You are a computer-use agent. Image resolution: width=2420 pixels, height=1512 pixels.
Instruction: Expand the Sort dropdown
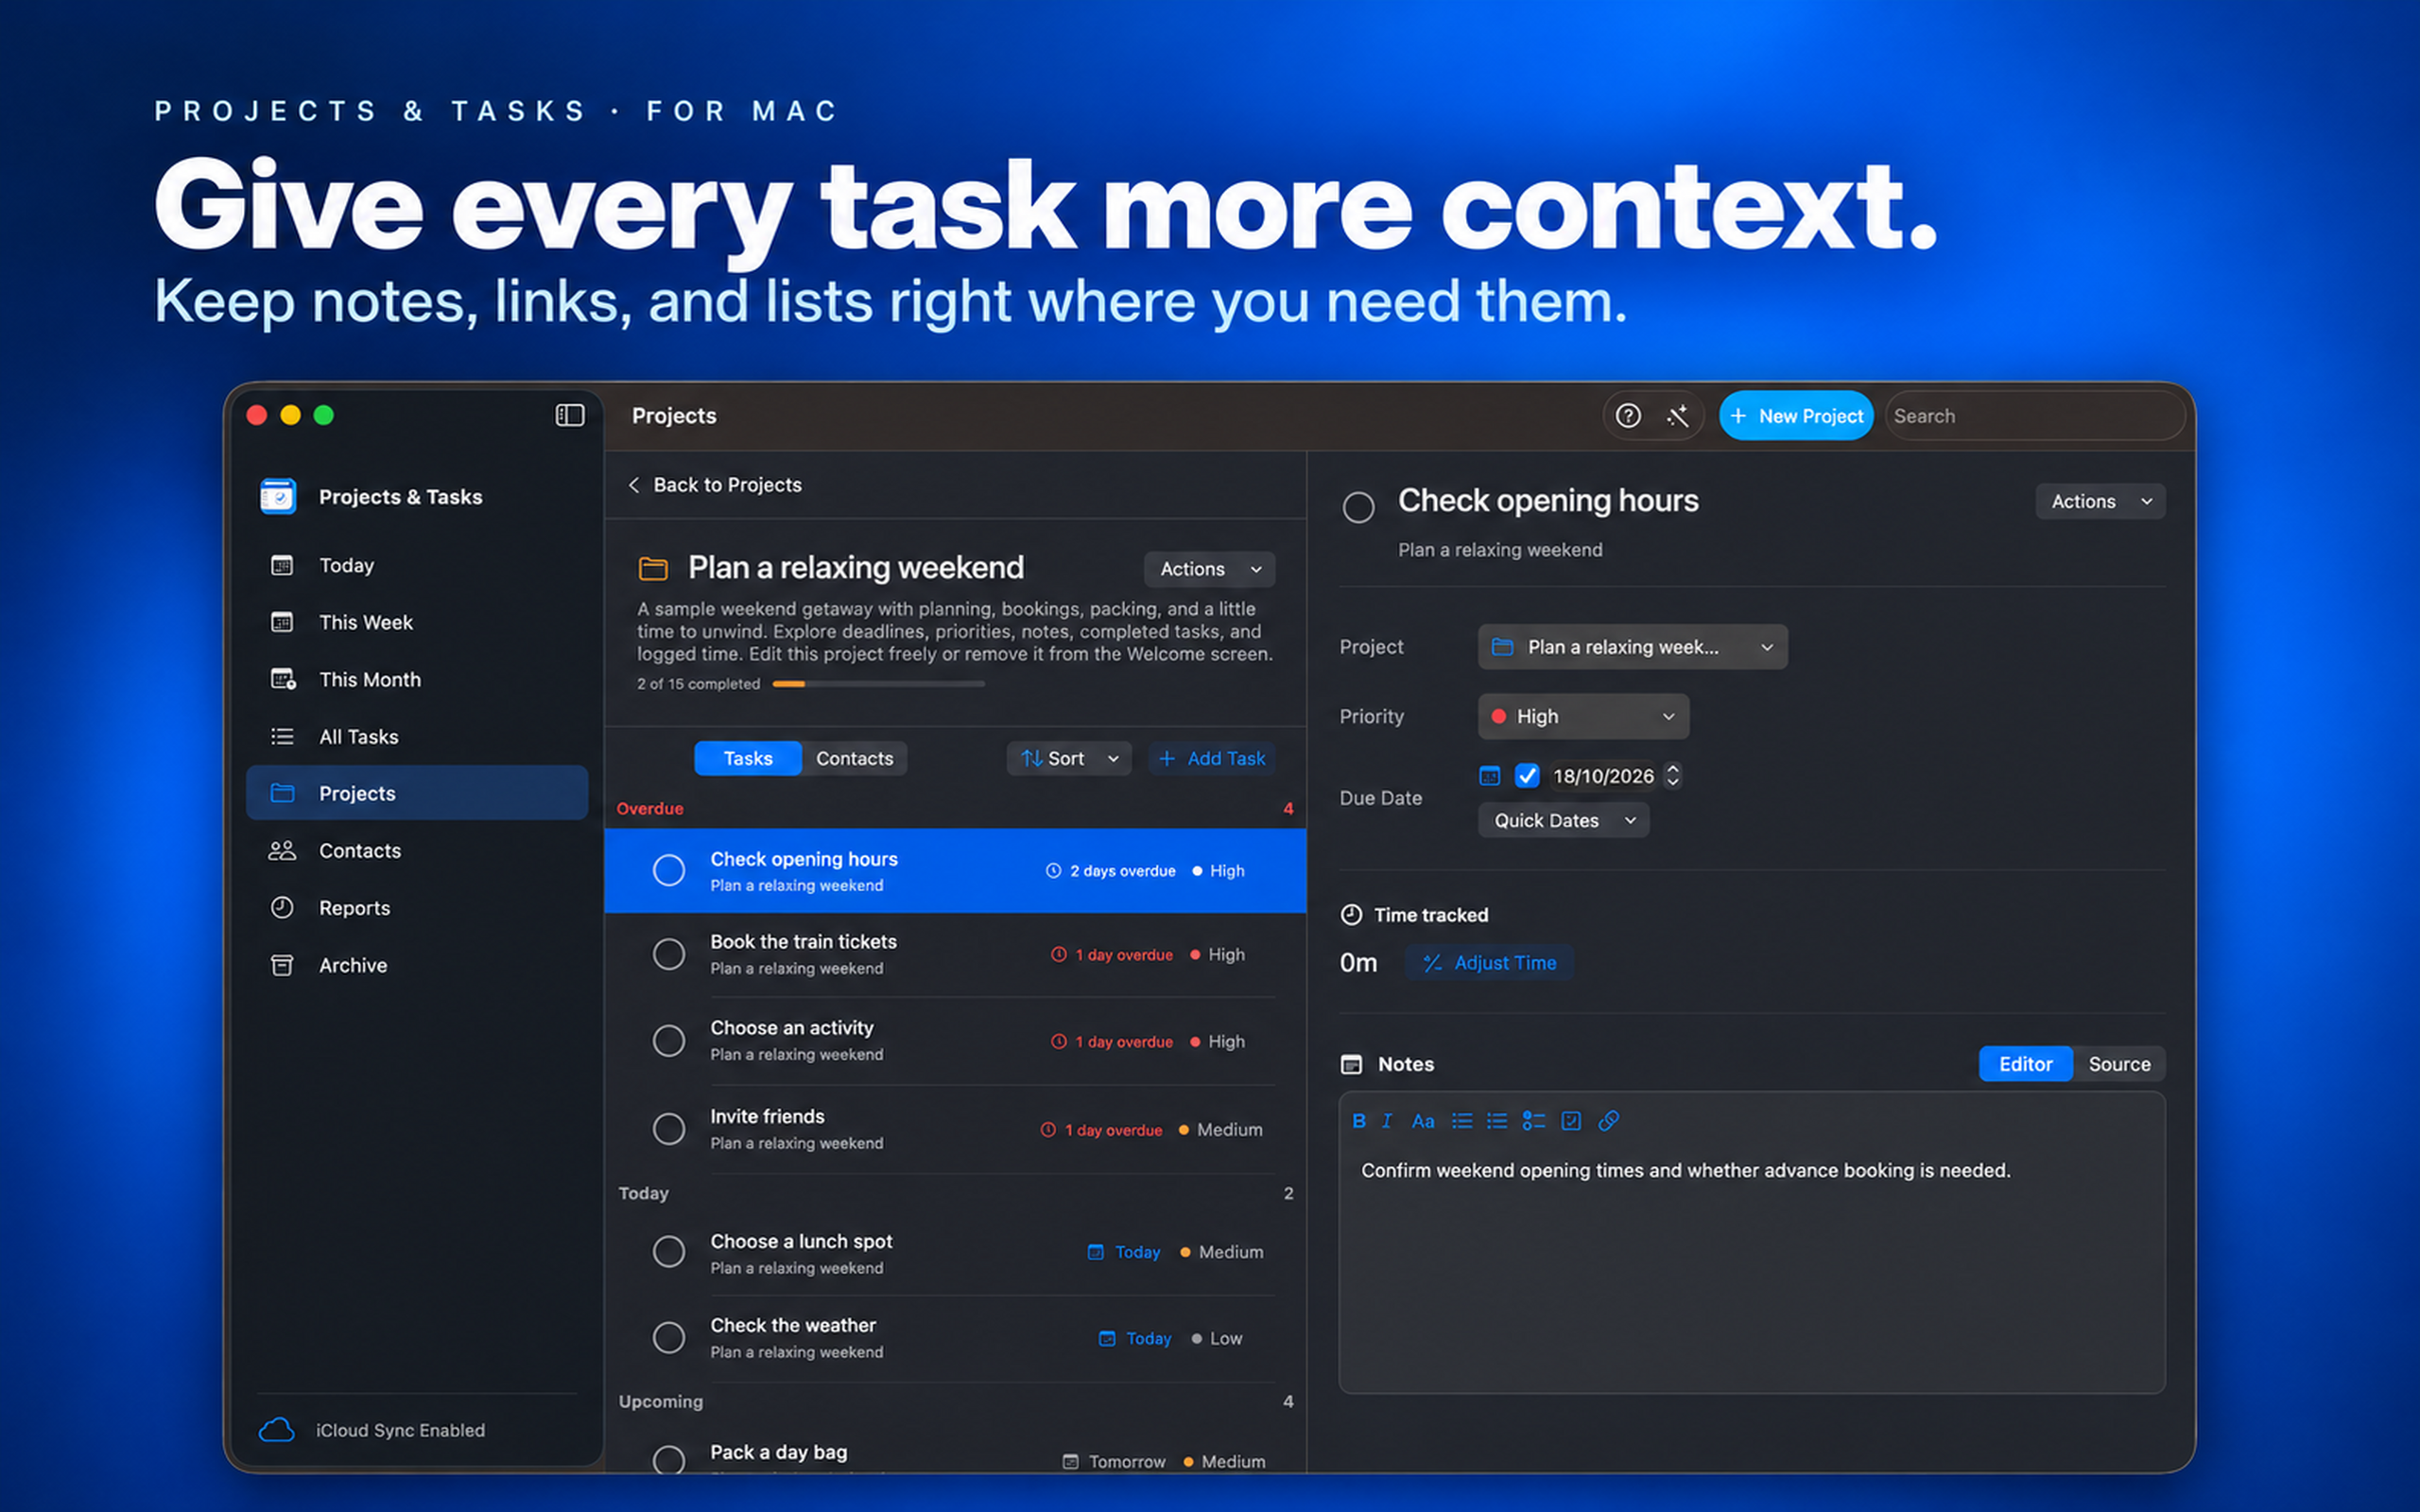(1069, 759)
